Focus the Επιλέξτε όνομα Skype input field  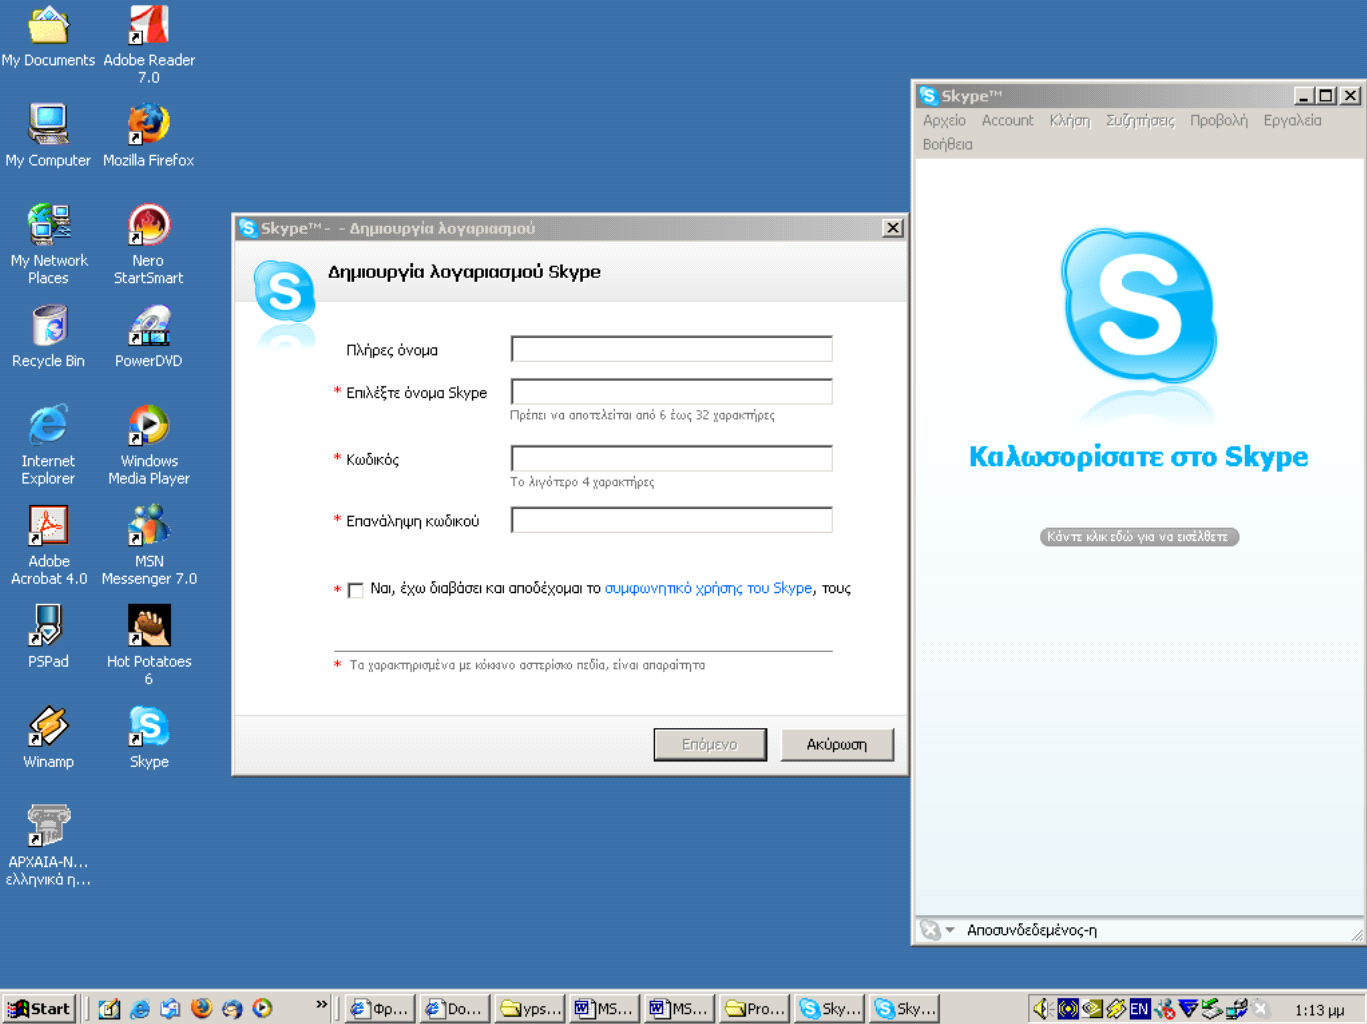pyautogui.click(x=671, y=391)
